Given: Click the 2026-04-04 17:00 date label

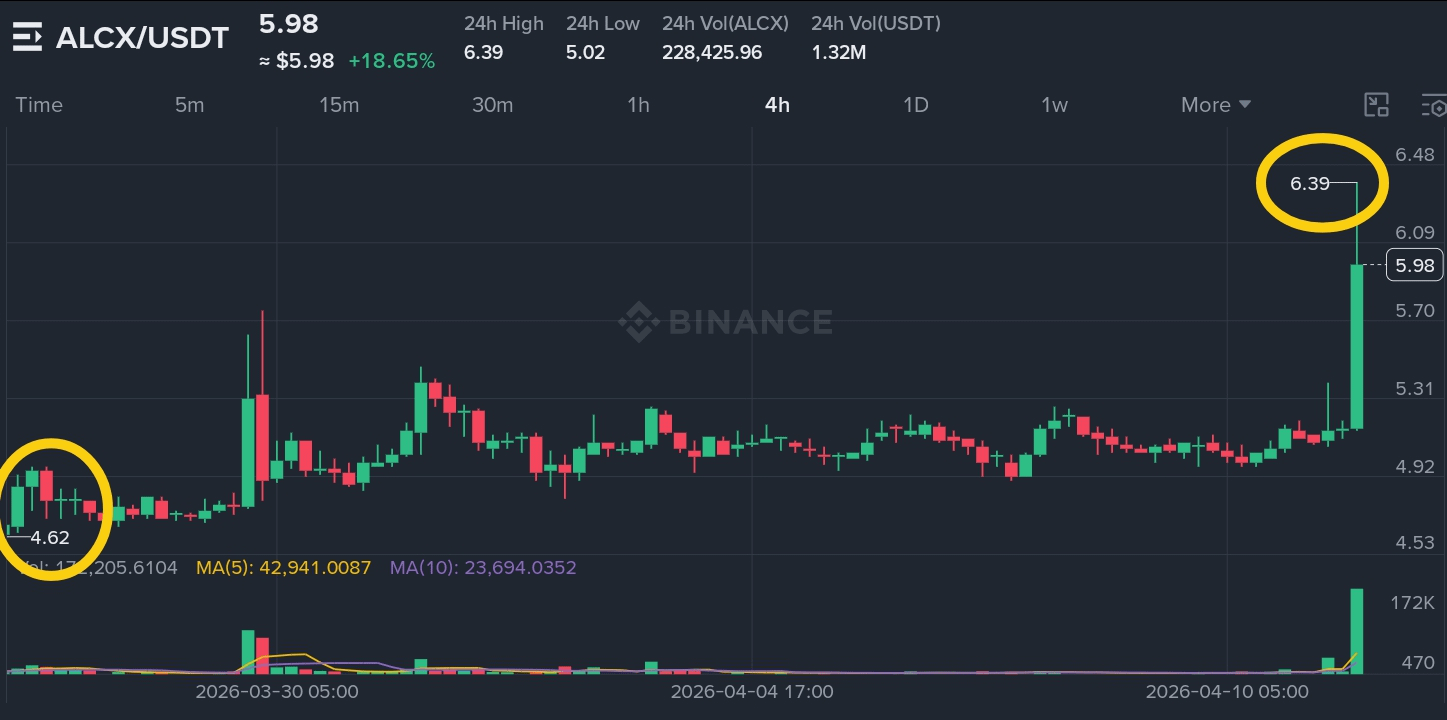Looking at the screenshot, I should coord(752,692).
